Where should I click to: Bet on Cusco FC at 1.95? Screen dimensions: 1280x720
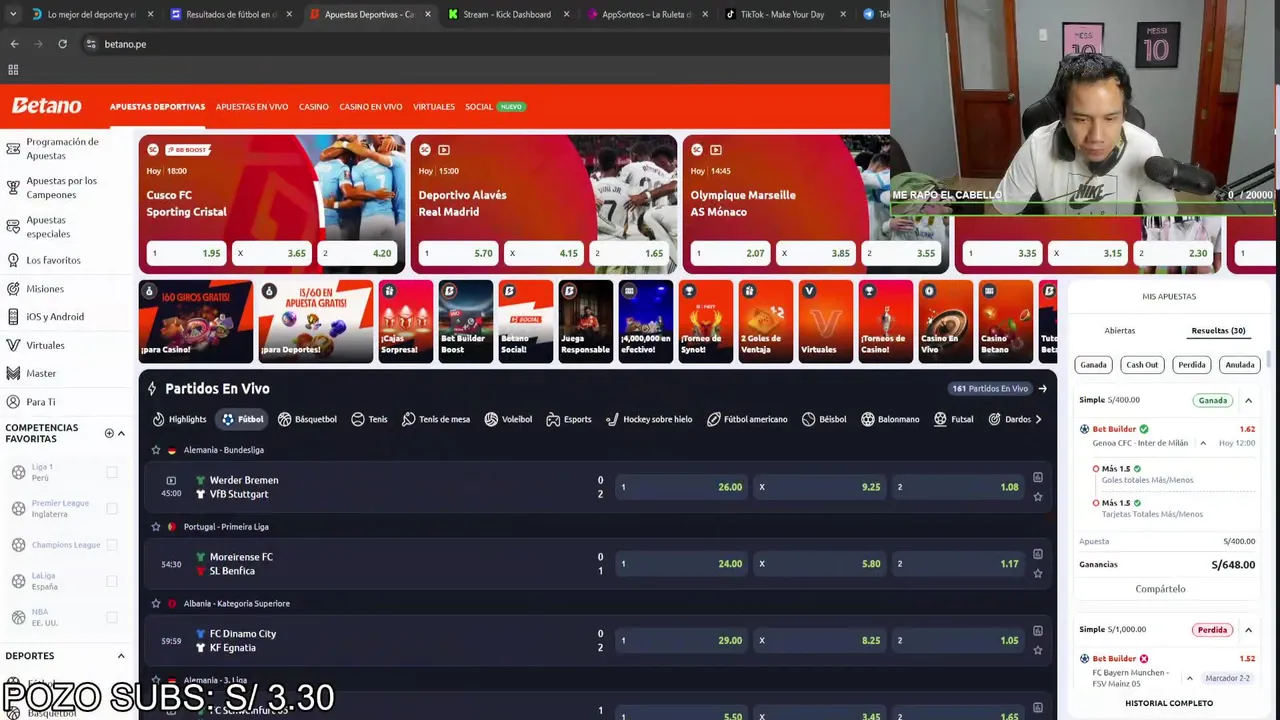(186, 254)
